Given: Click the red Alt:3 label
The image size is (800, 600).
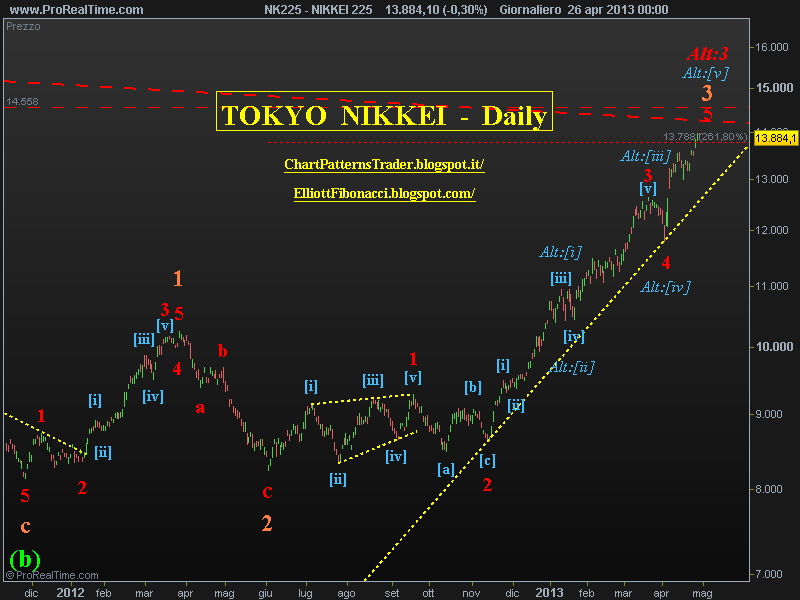Looking at the screenshot, I should click(707, 54).
